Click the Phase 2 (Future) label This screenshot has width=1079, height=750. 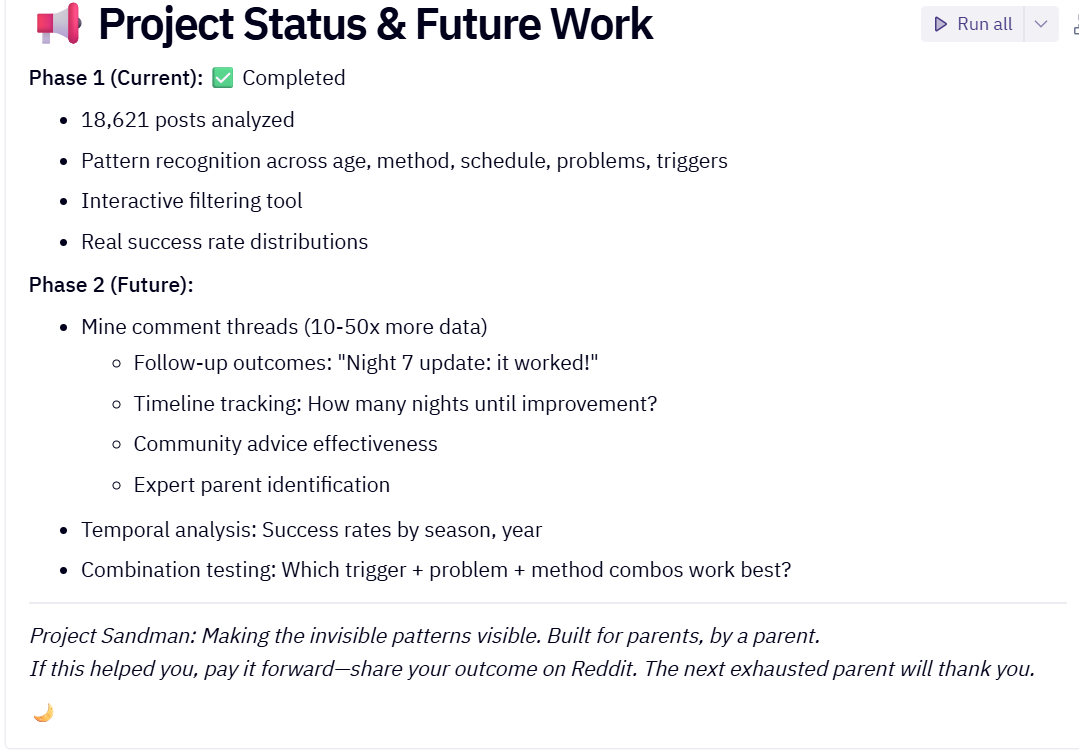point(111,285)
